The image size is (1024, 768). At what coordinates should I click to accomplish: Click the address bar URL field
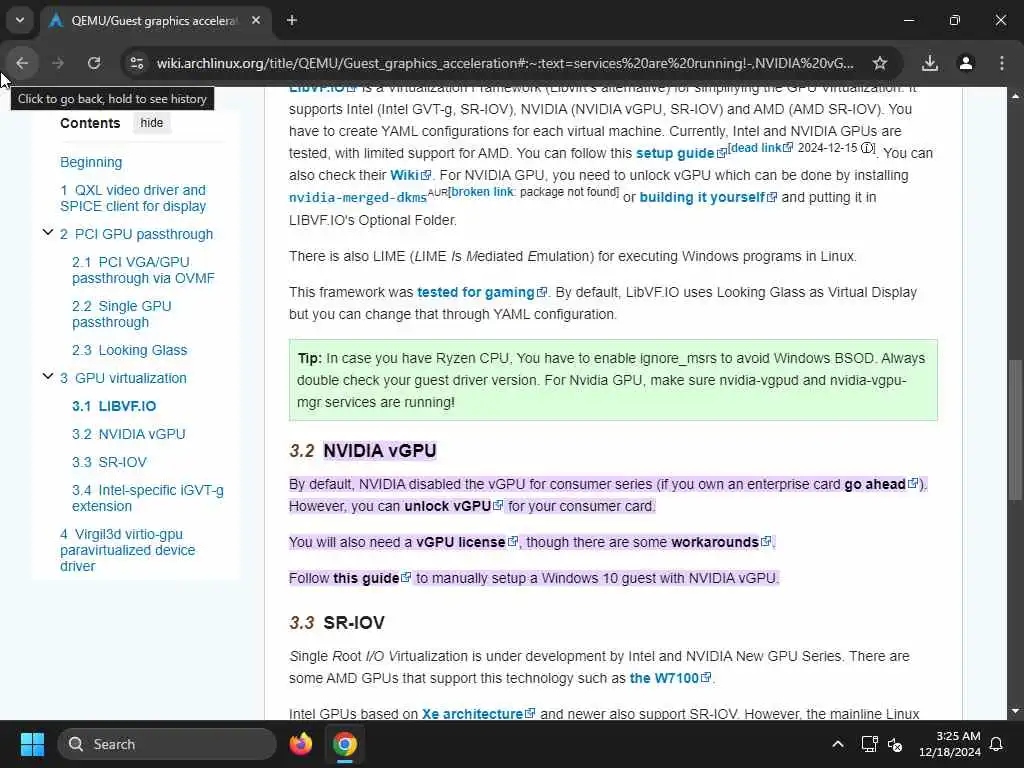click(x=505, y=63)
